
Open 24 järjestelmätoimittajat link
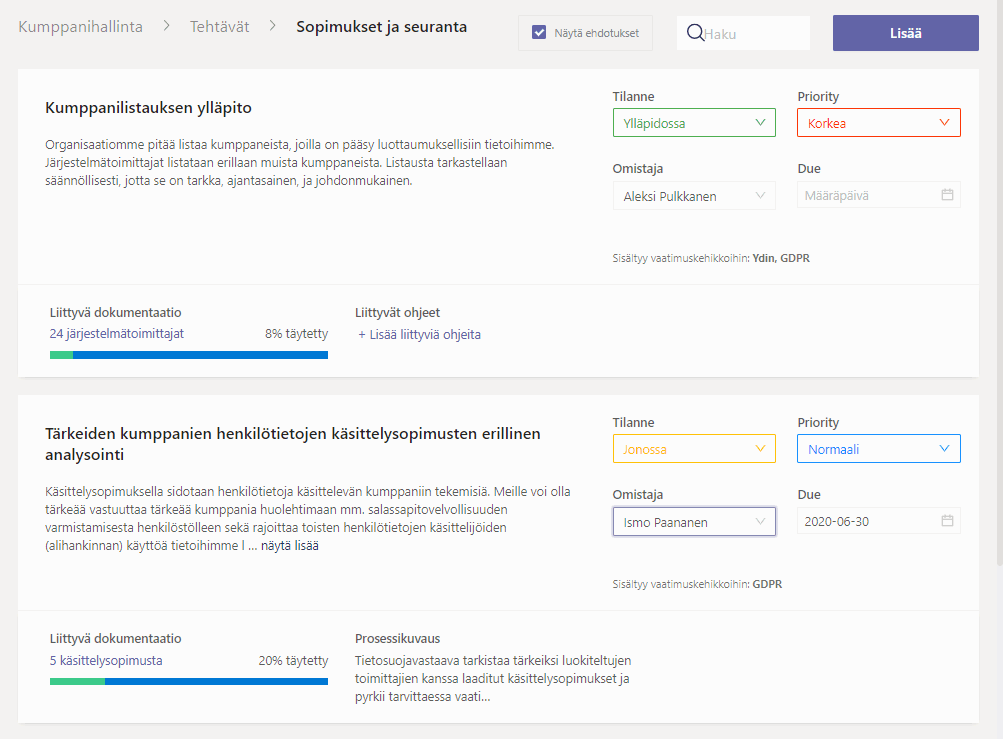pyautogui.click(x=116, y=333)
